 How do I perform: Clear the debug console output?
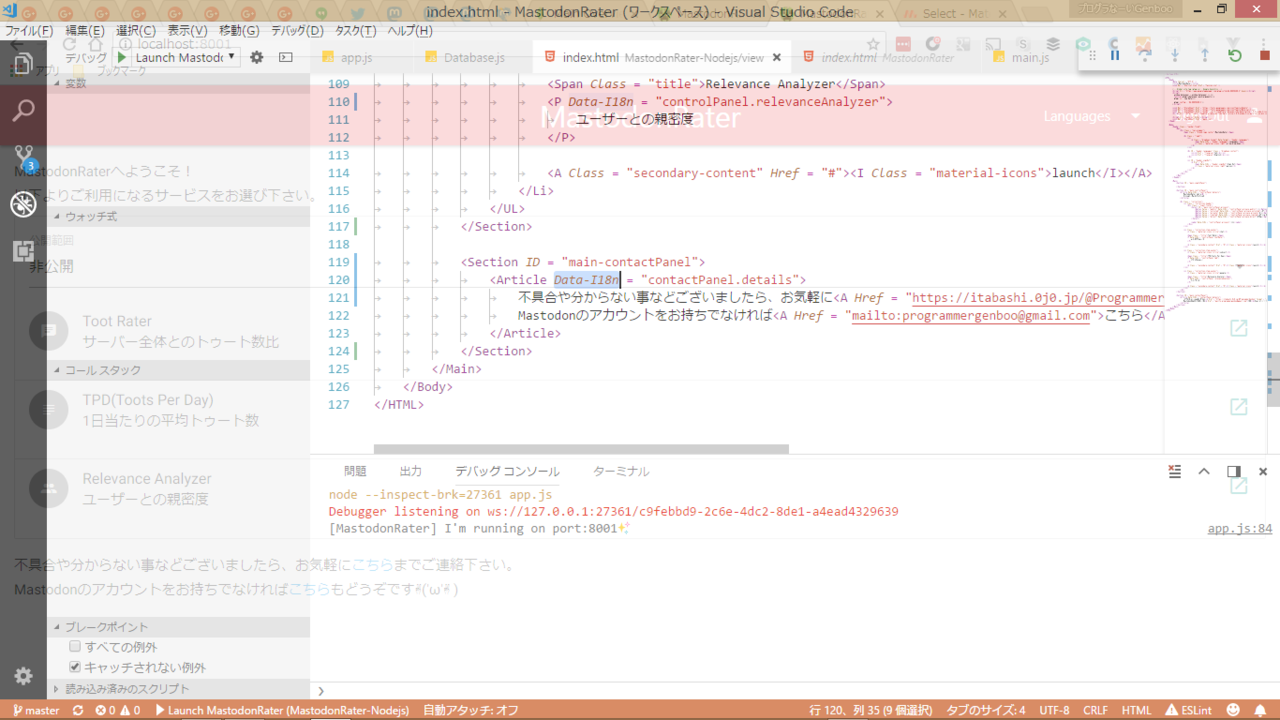1175,471
